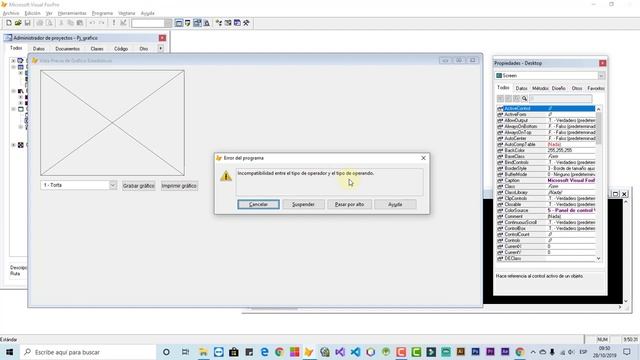Open File Explorer from the taskbar
640x360 pixels.
[203, 352]
